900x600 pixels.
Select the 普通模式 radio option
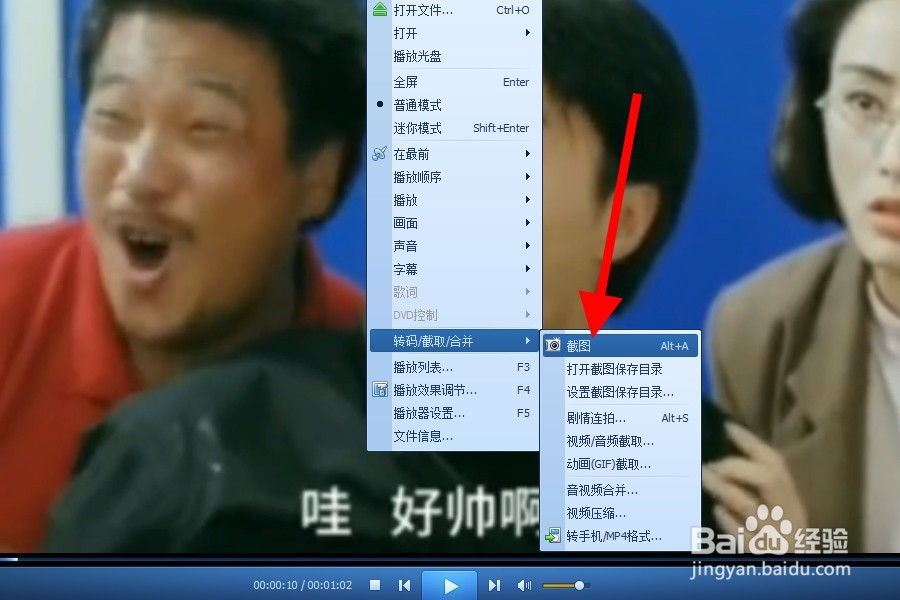click(453, 105)
